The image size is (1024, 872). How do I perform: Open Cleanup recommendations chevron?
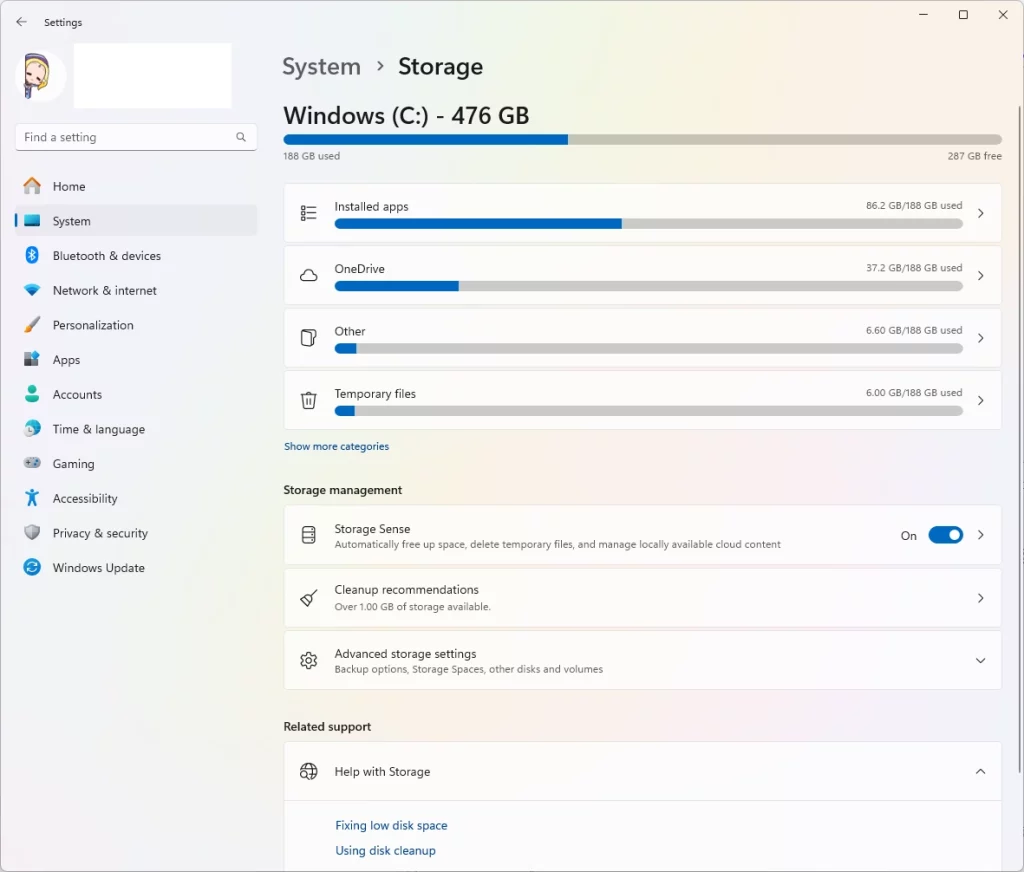980,598
